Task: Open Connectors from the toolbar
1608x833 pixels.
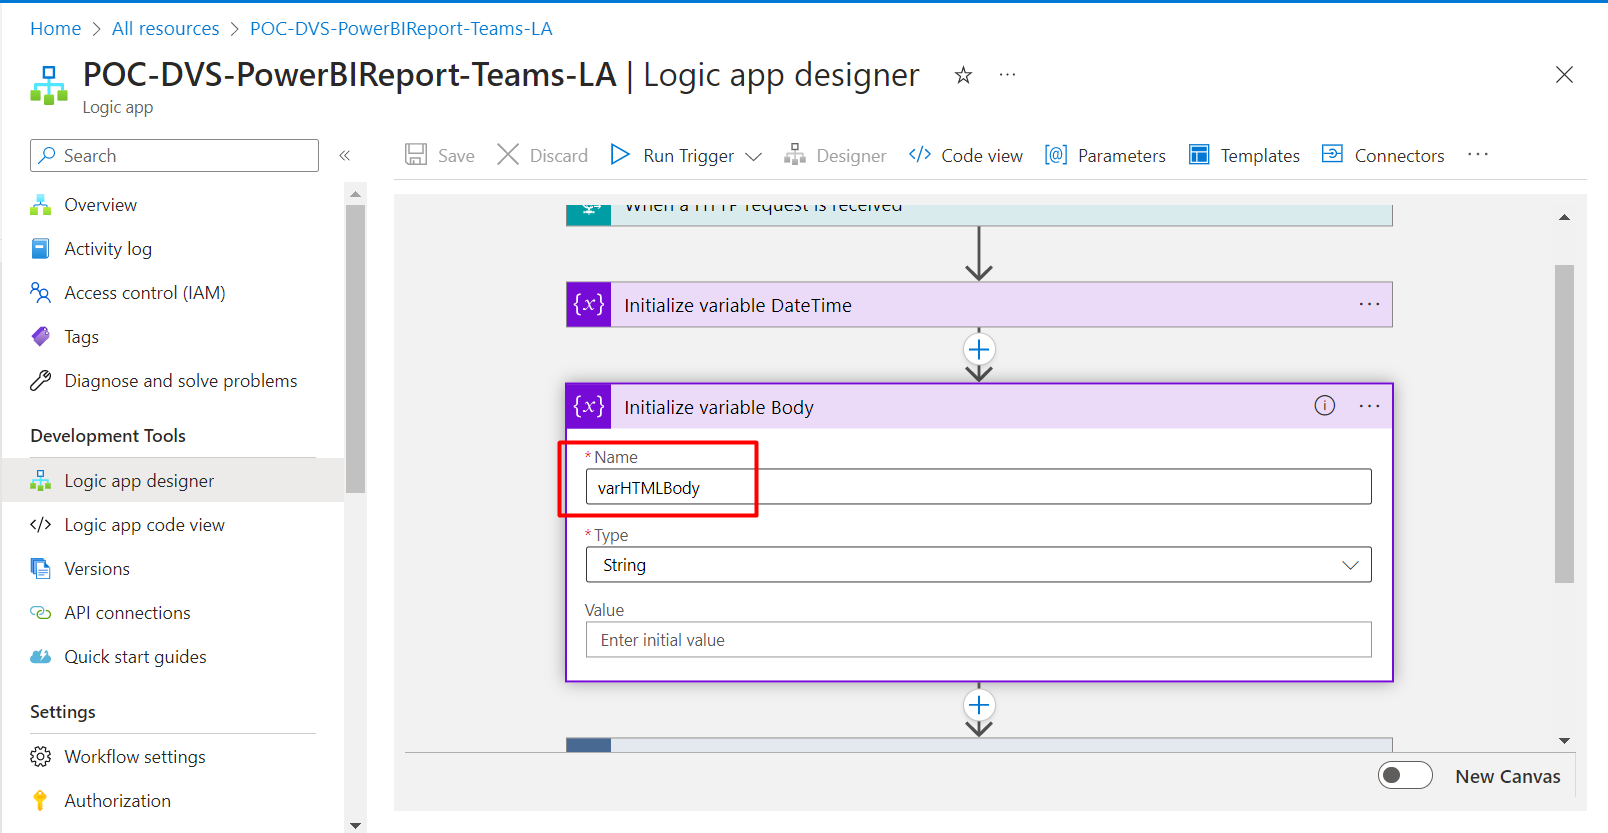Action: pyautogui.click(x=1383, y=155)
